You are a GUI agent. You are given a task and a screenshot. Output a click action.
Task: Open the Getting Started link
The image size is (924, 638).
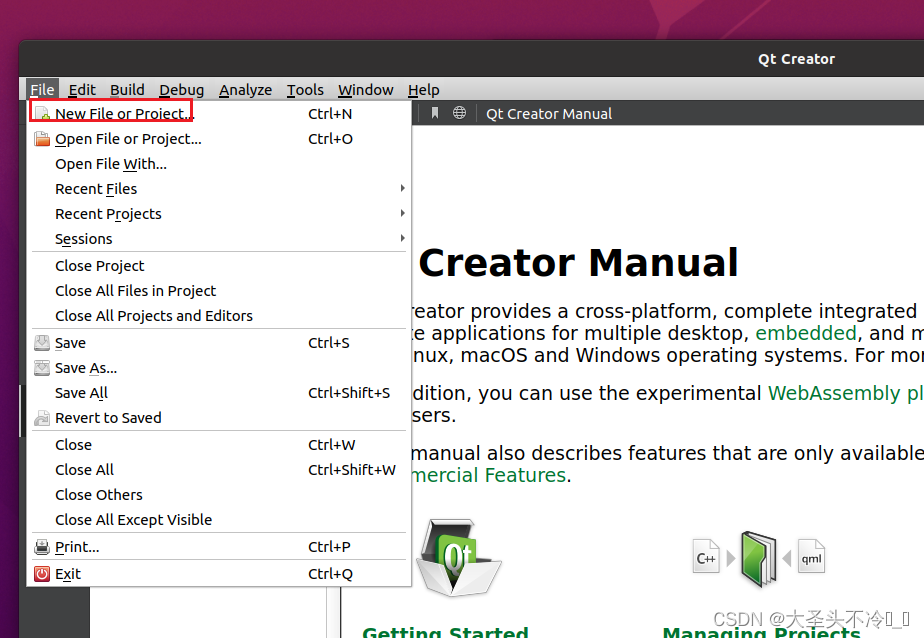tap(446, 632)
